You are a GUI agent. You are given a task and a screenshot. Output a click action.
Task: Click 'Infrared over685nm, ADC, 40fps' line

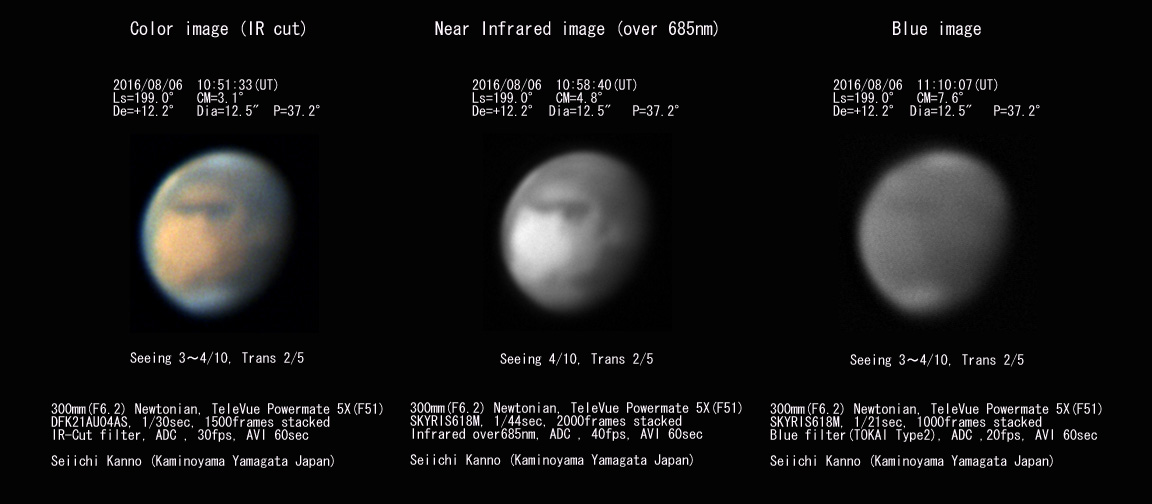coord(556,435)
